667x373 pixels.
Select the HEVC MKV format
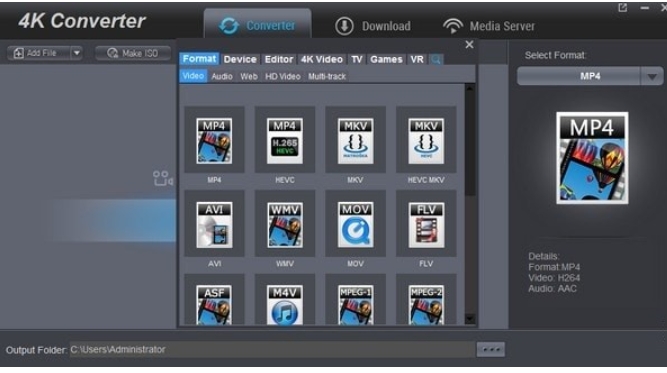click(x=426, y=140)
